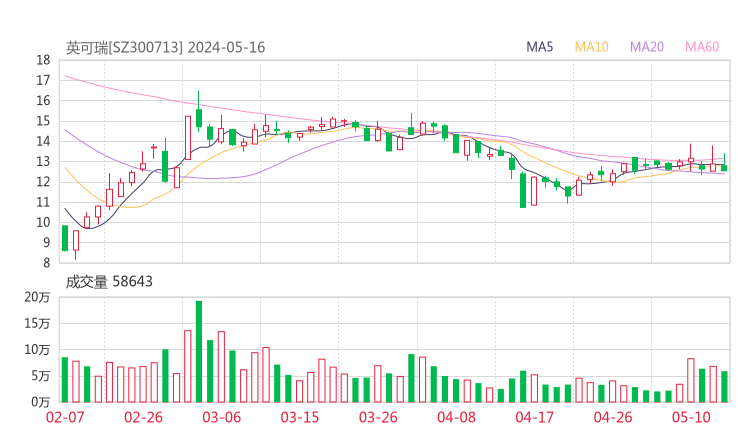Click the price axis value 11
This screenshot has height=440, width=740.
point(43,202)
